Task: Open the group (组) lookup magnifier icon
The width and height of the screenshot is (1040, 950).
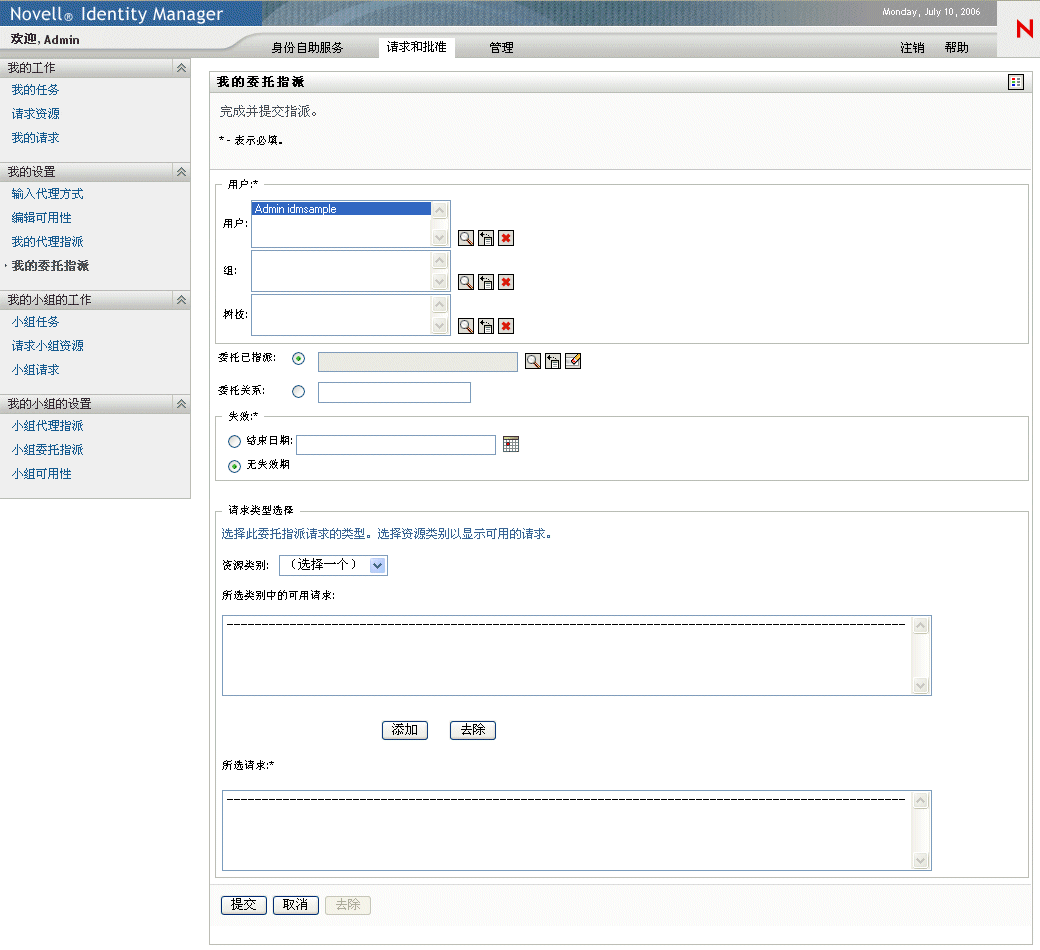Action: click(466, 282)
